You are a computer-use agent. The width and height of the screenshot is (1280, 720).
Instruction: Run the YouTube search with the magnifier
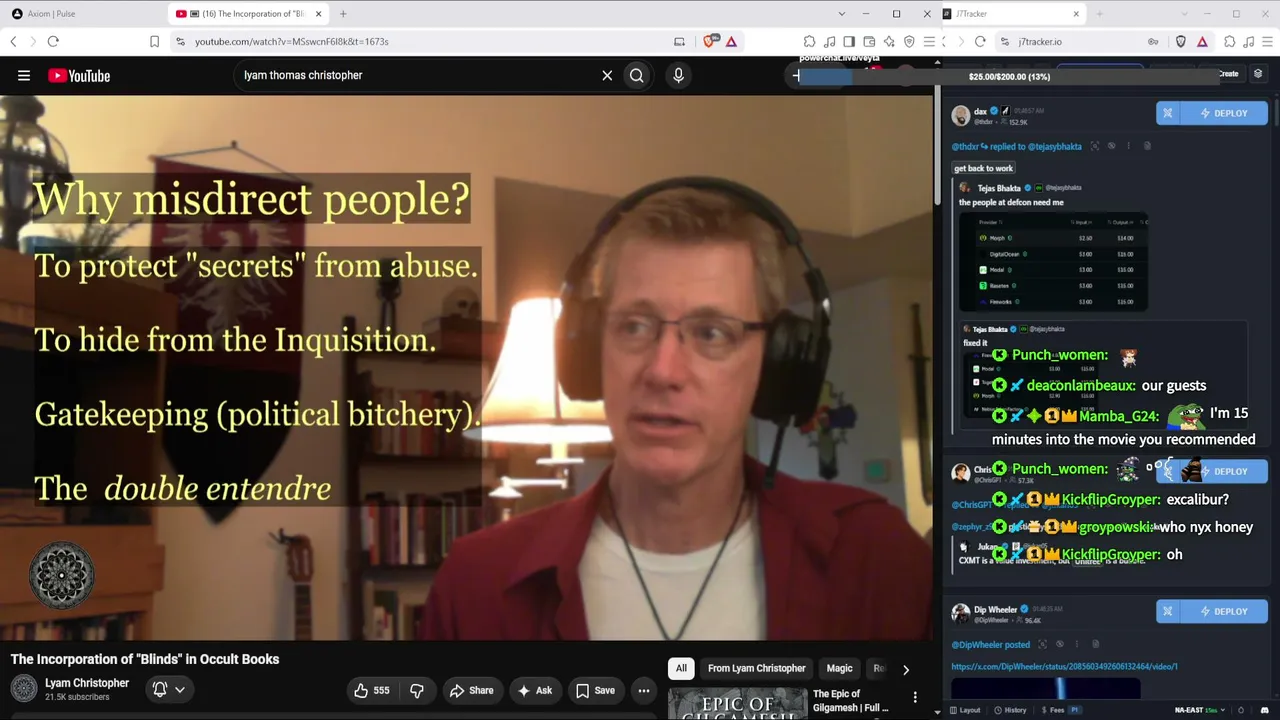(637, 75)
